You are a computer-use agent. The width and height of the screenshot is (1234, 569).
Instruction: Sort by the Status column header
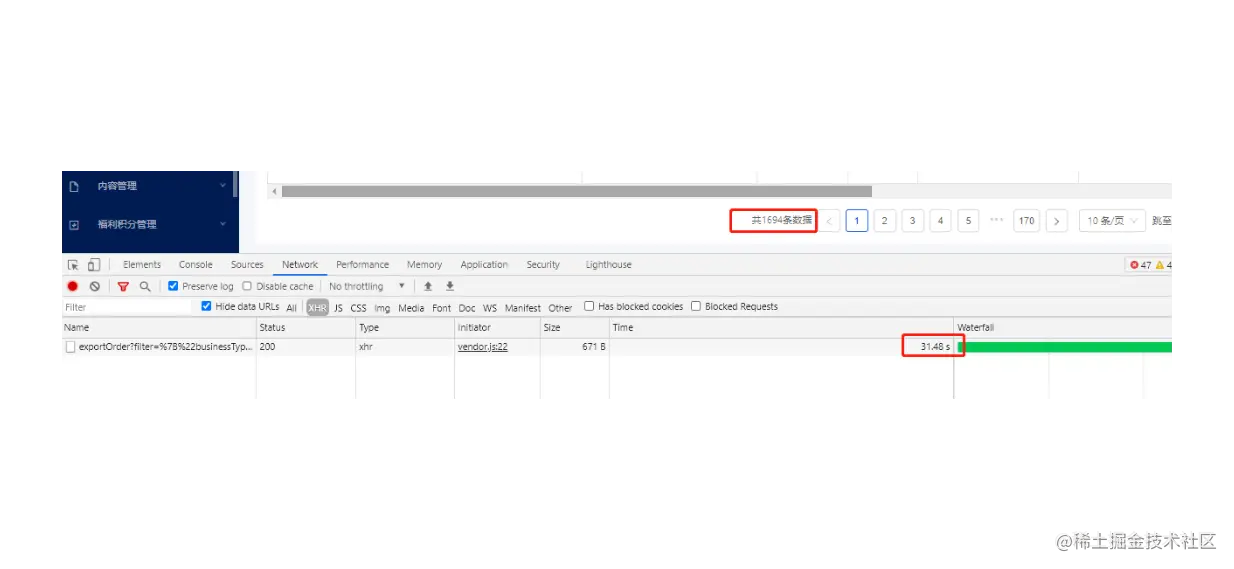coord(306,327)
